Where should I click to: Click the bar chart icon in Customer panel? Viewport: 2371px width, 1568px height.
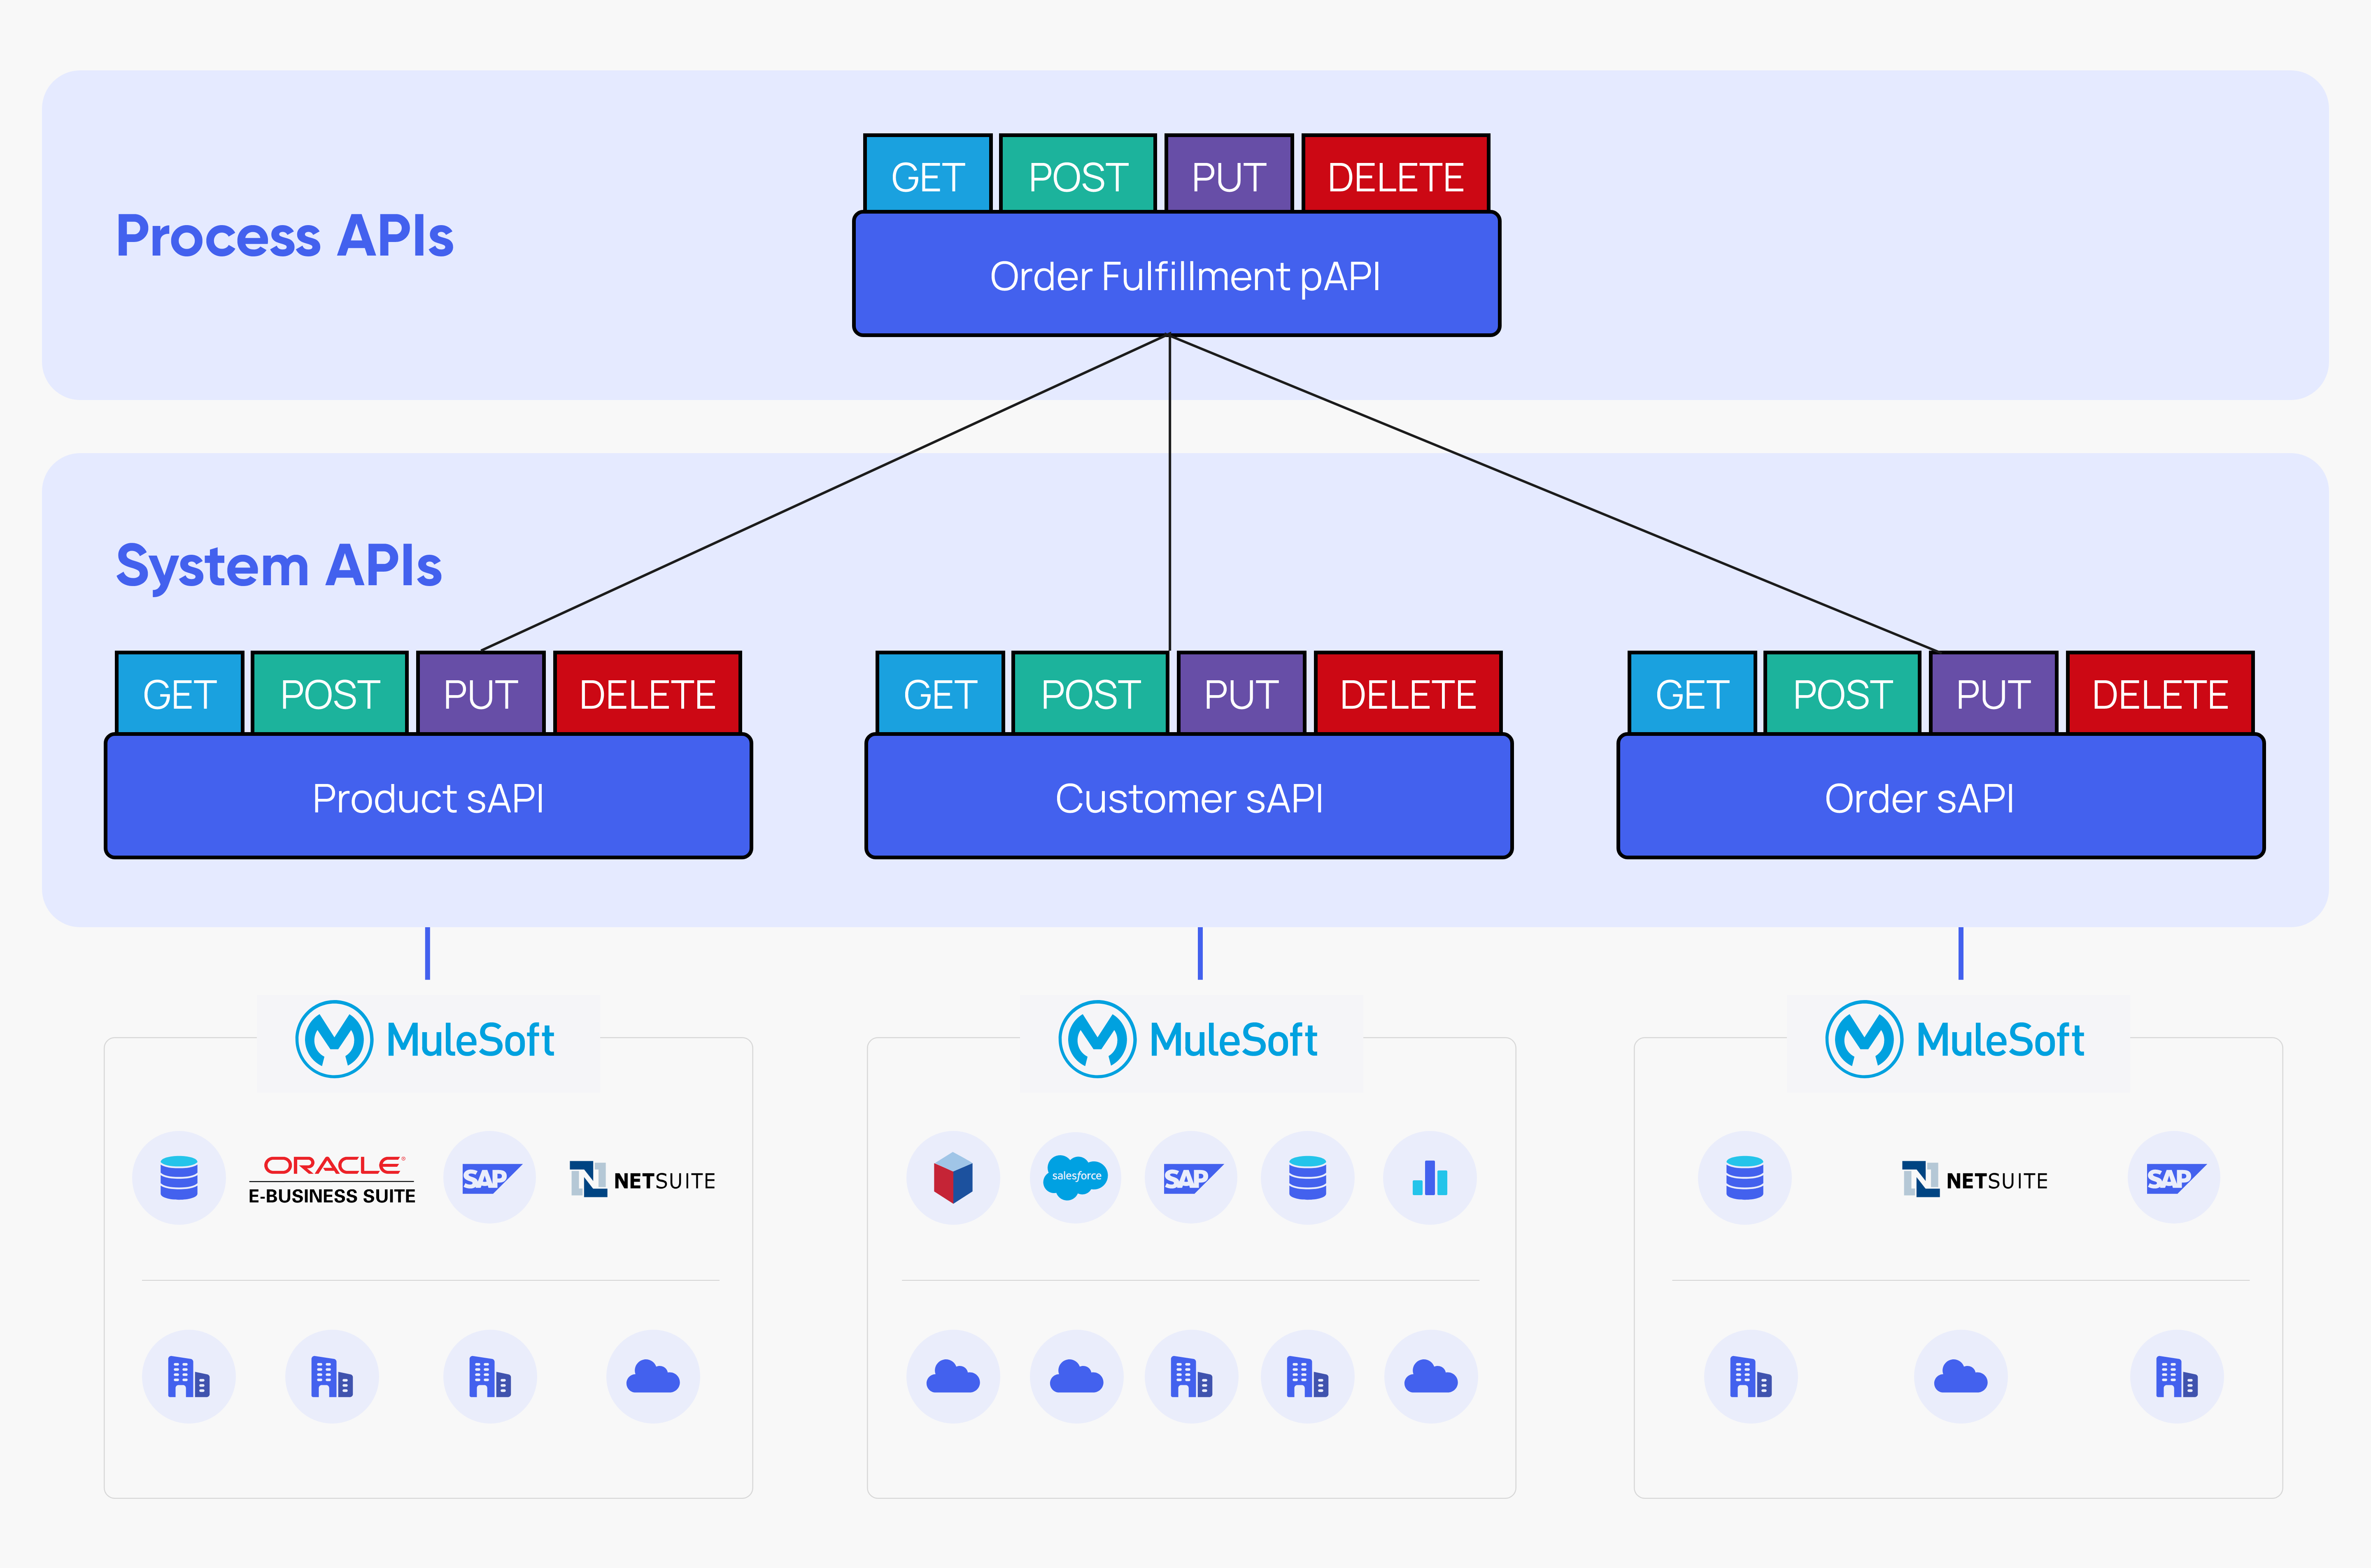pyautogui.click(x=1430, y=1178)
